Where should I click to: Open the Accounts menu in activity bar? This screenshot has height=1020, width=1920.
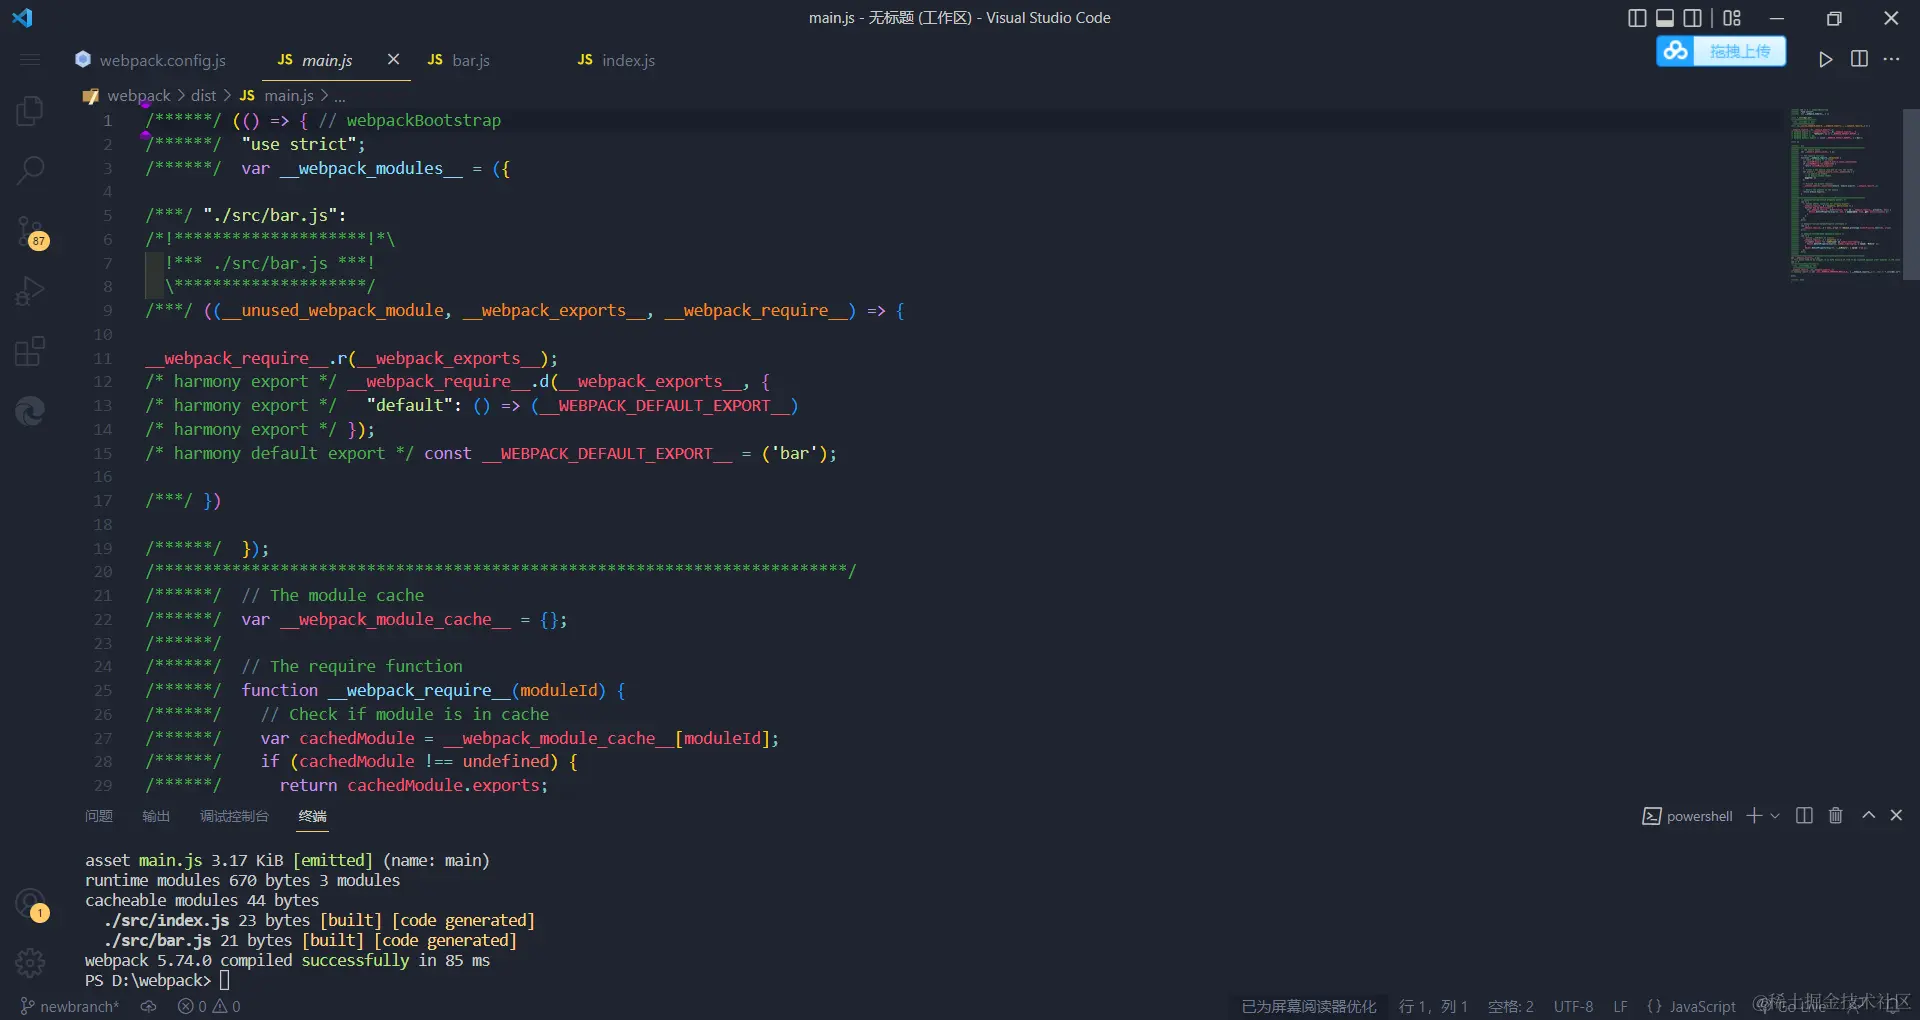[30, 904]
